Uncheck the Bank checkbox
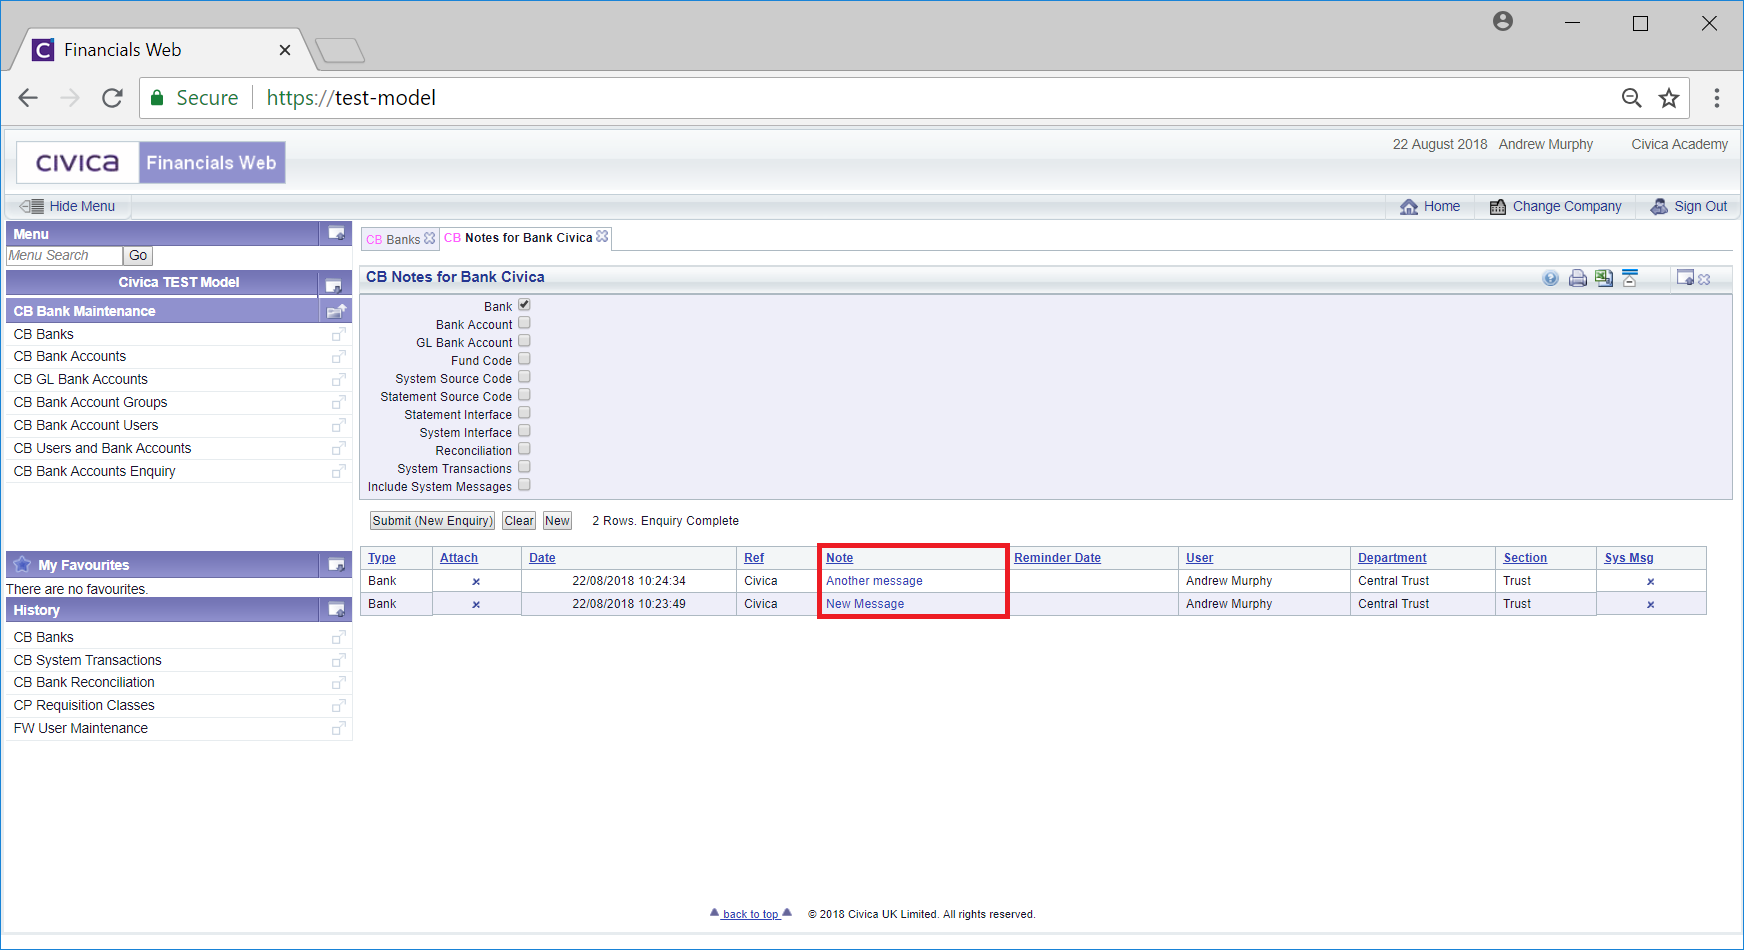Image resolution: width=1744 pixels, height=950 pixels. 524,305
